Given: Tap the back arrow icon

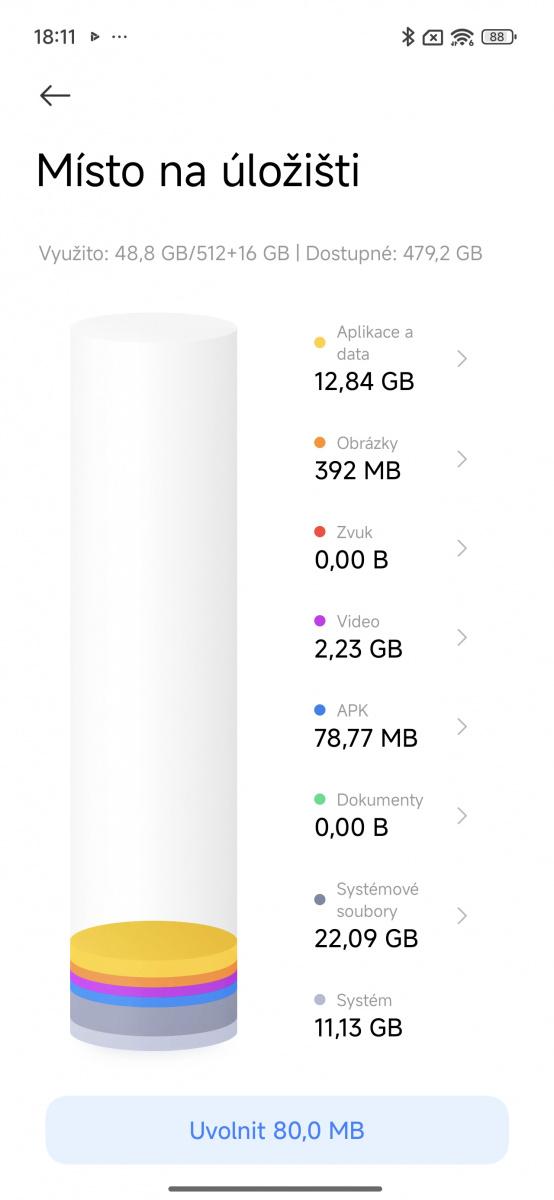Looking at the screenshot, I should [55, 95].
